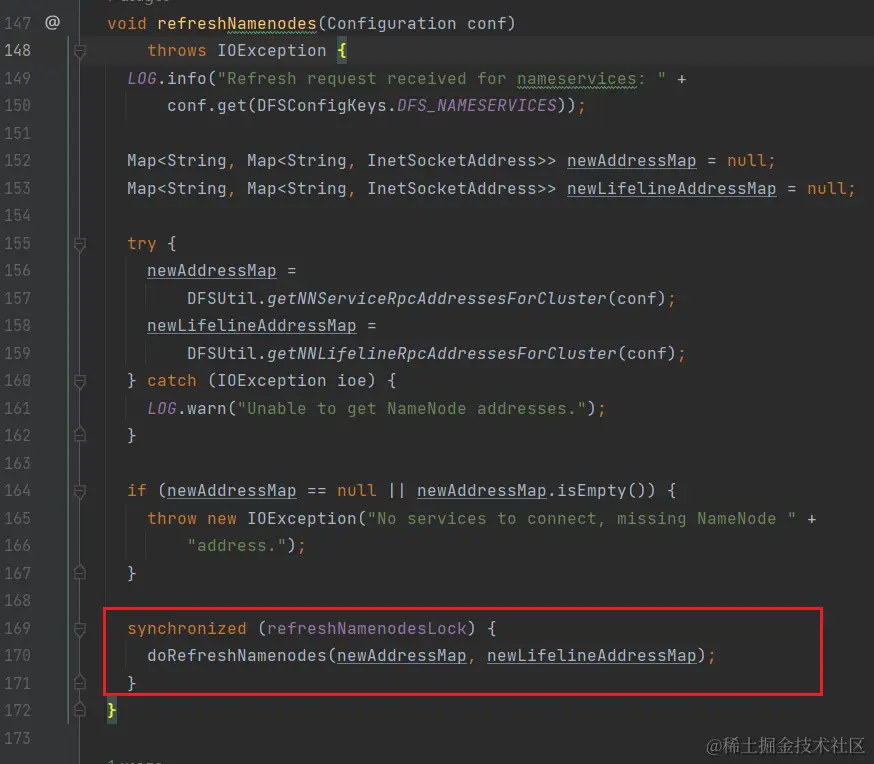The image size is (874, 764).
Task: Click getNNLifelineRpcAddressesForCluster method call
Action: click(x=441, y=354)
